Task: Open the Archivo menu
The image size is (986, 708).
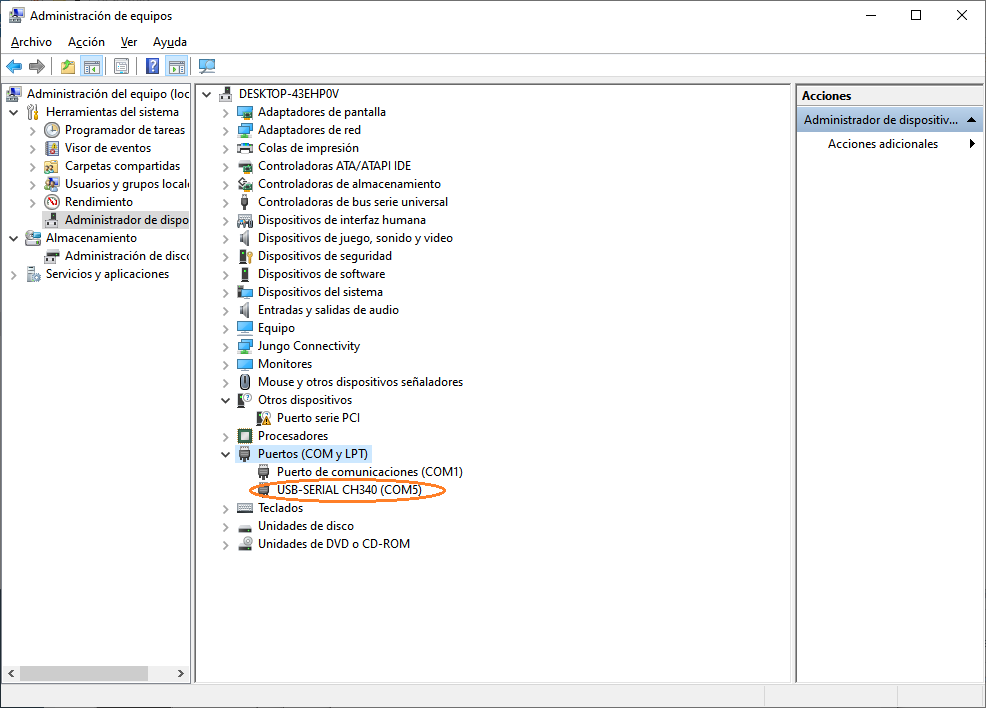Action: click(31, 42)
